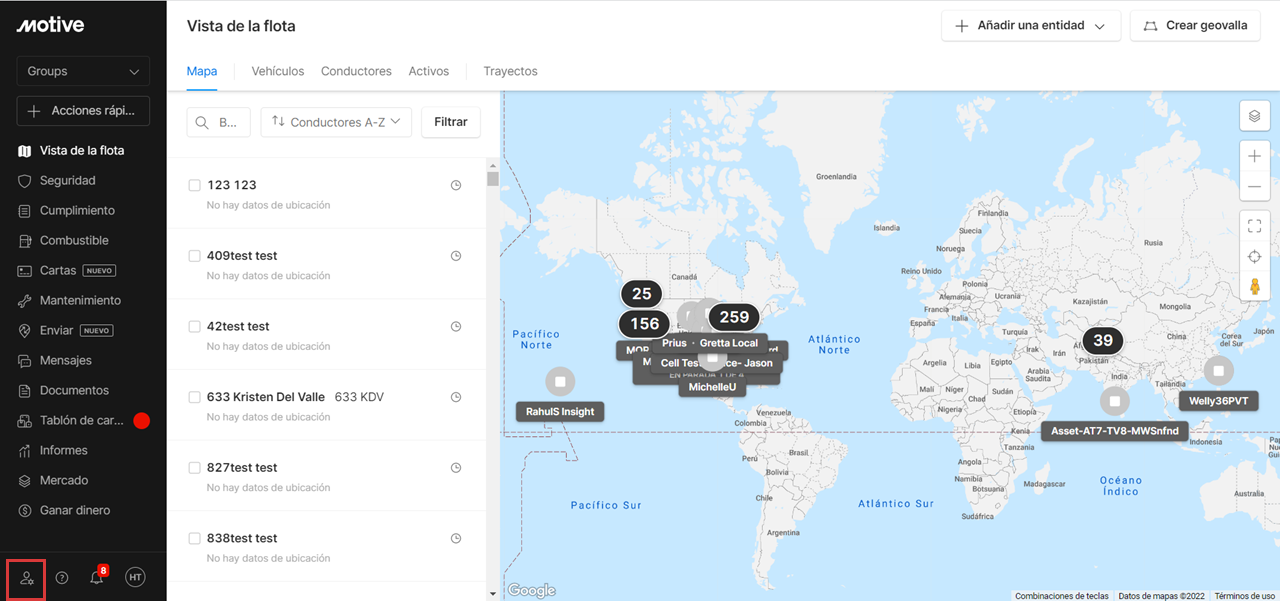Image resolution: width=1280 pixels, height=601 pixels.
Task: Open the help question mark icon
Action: coord(62,578)
